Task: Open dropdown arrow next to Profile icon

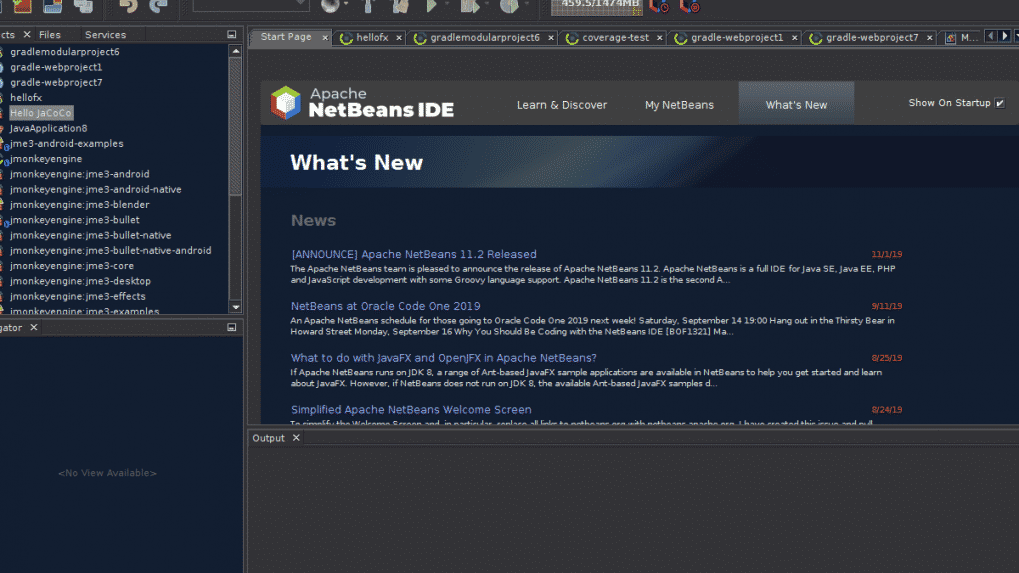Action: (526, 4)
